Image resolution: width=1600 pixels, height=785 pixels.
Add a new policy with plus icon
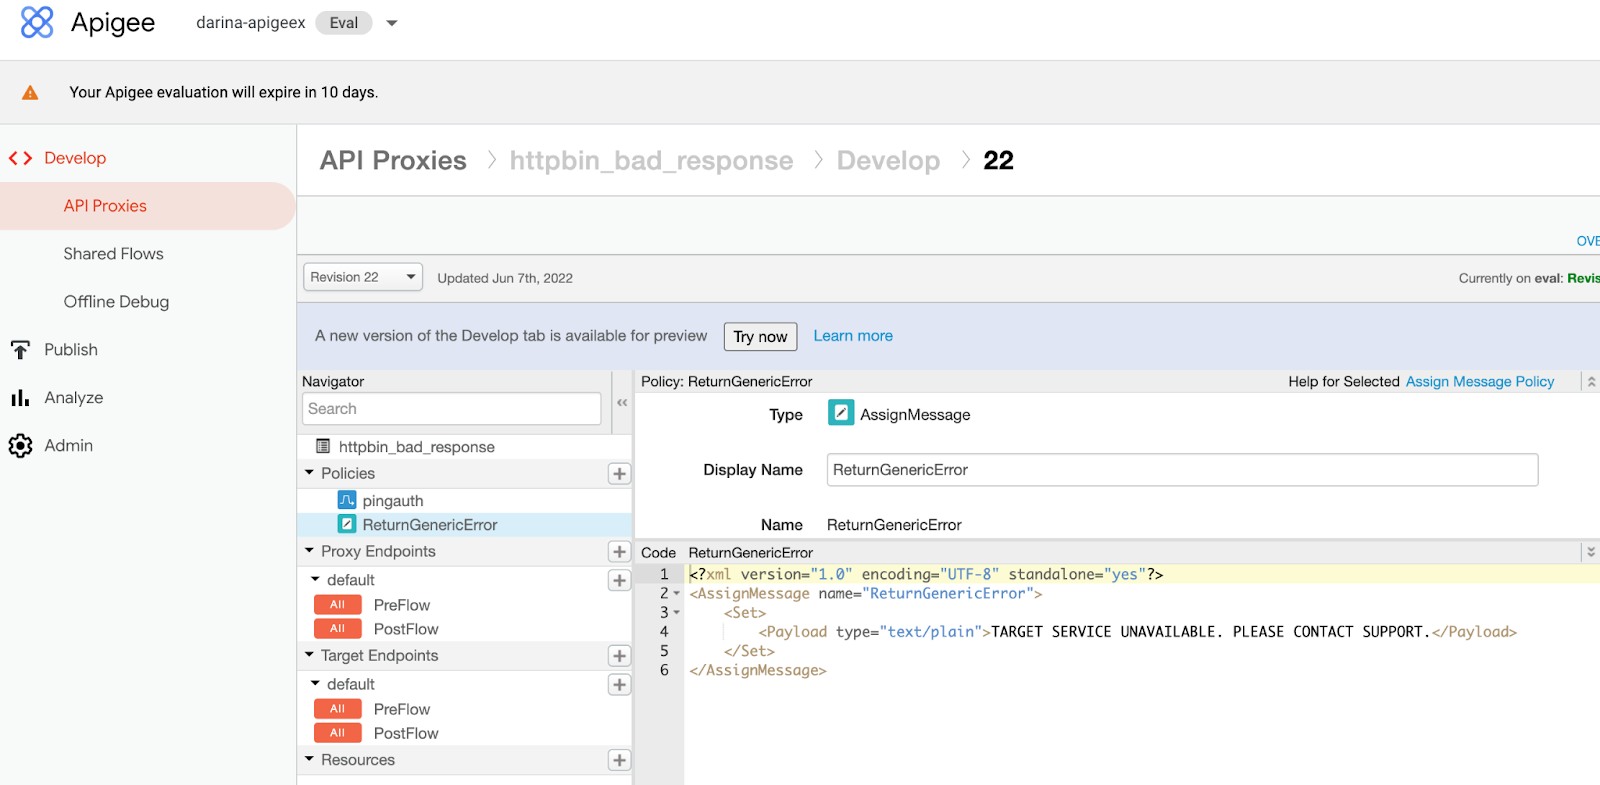click(619, 474)
